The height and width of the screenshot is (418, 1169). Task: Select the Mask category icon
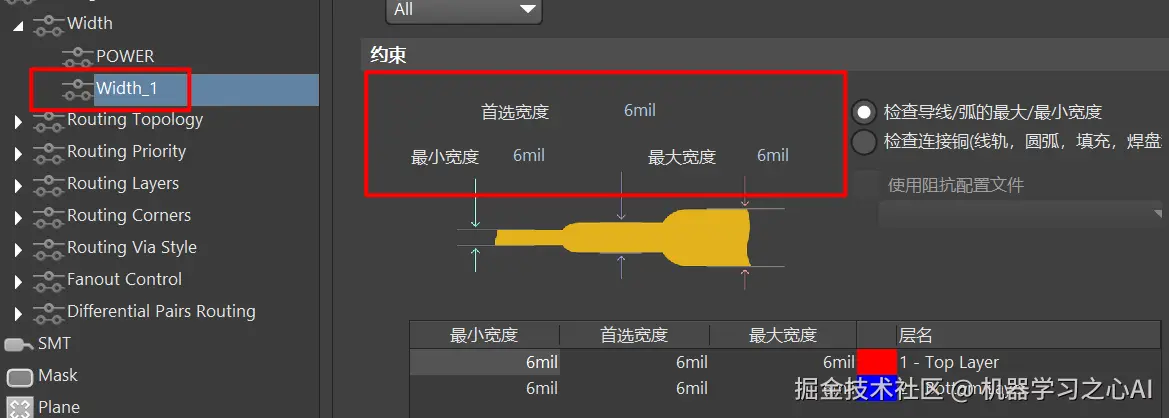click(19, 376)
